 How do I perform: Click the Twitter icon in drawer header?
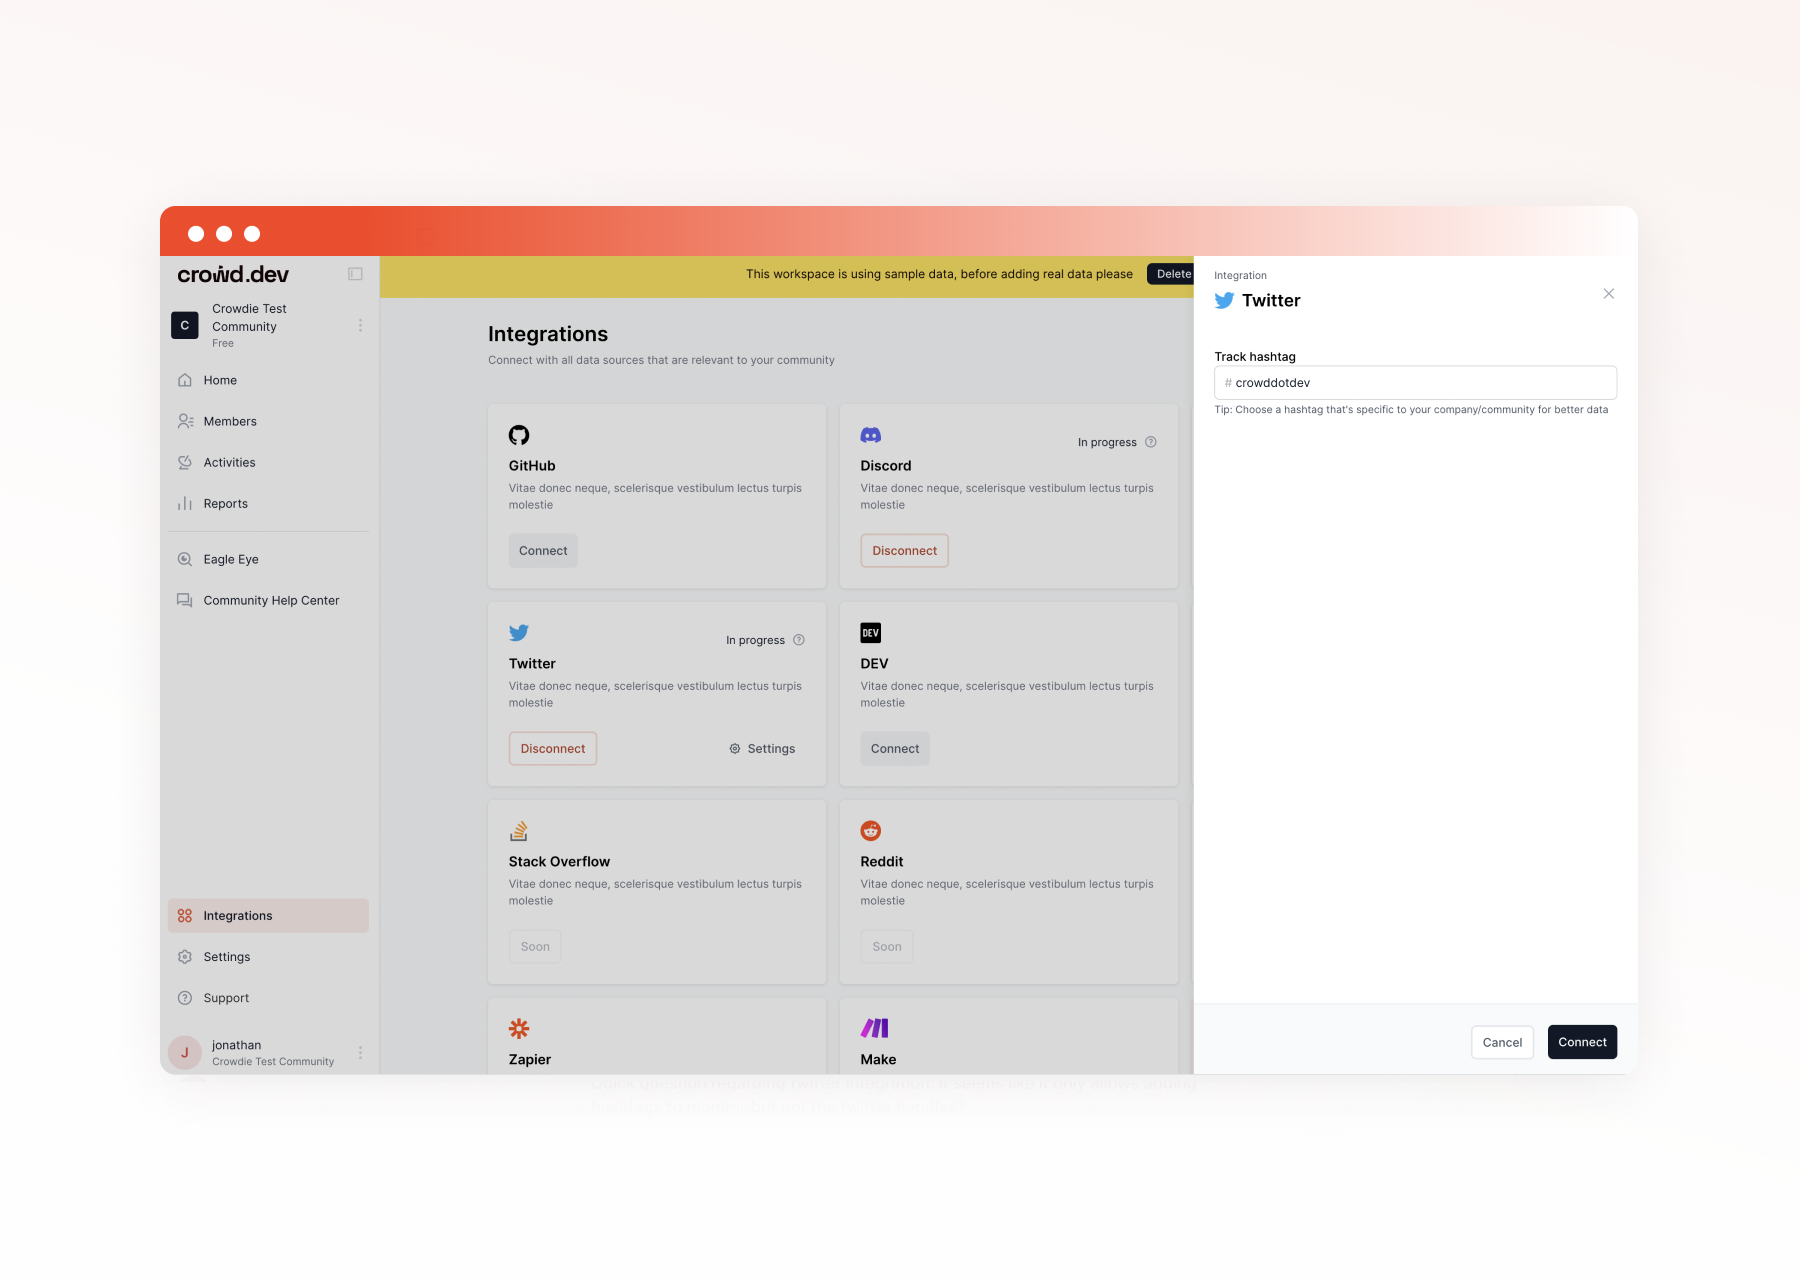point(1224,301)
